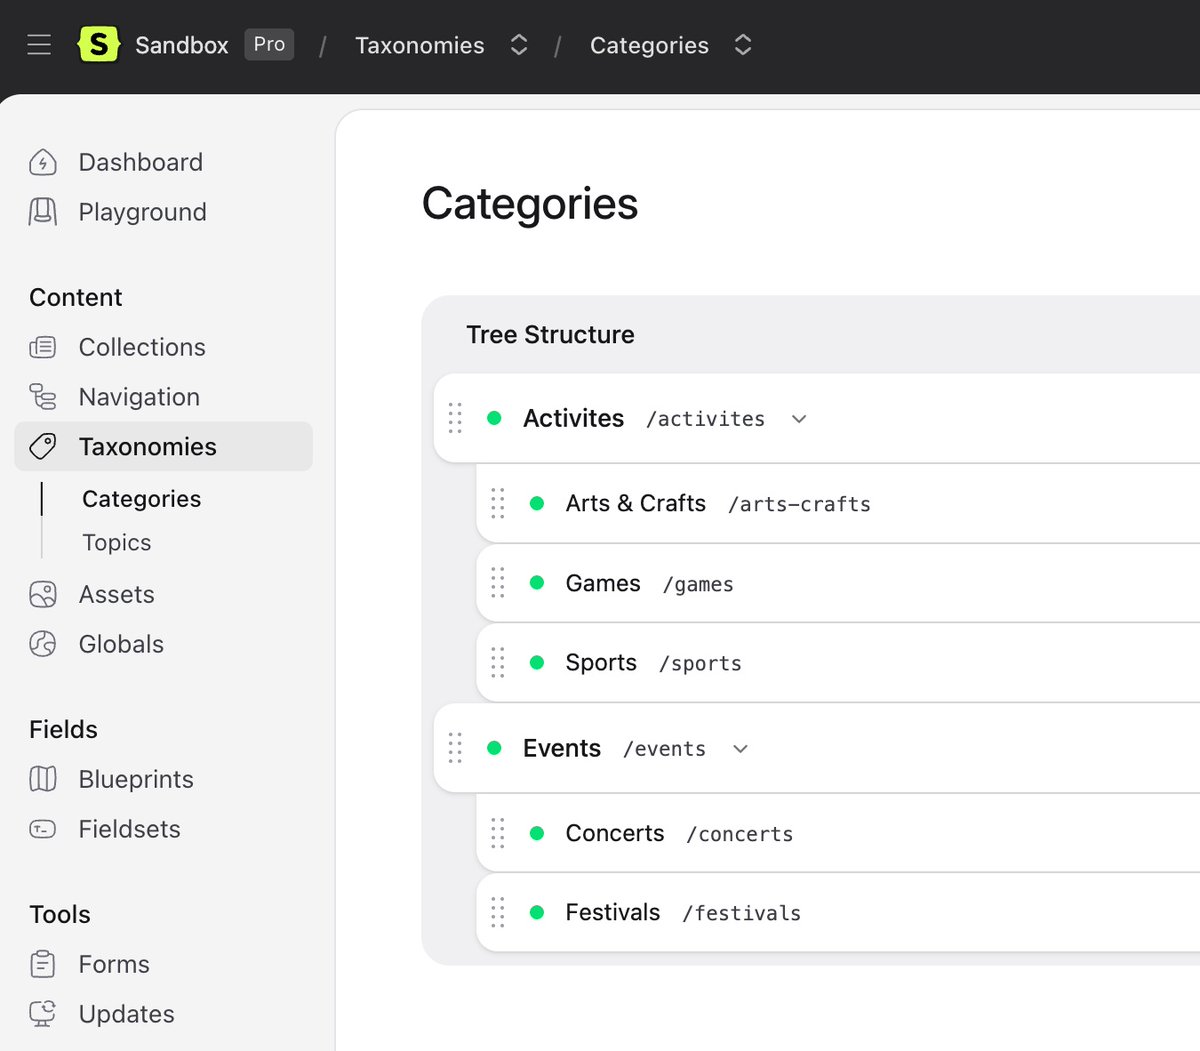Click green status dot on Festivals
This screenshot has height=1051, width=1200.
(537, 912)
